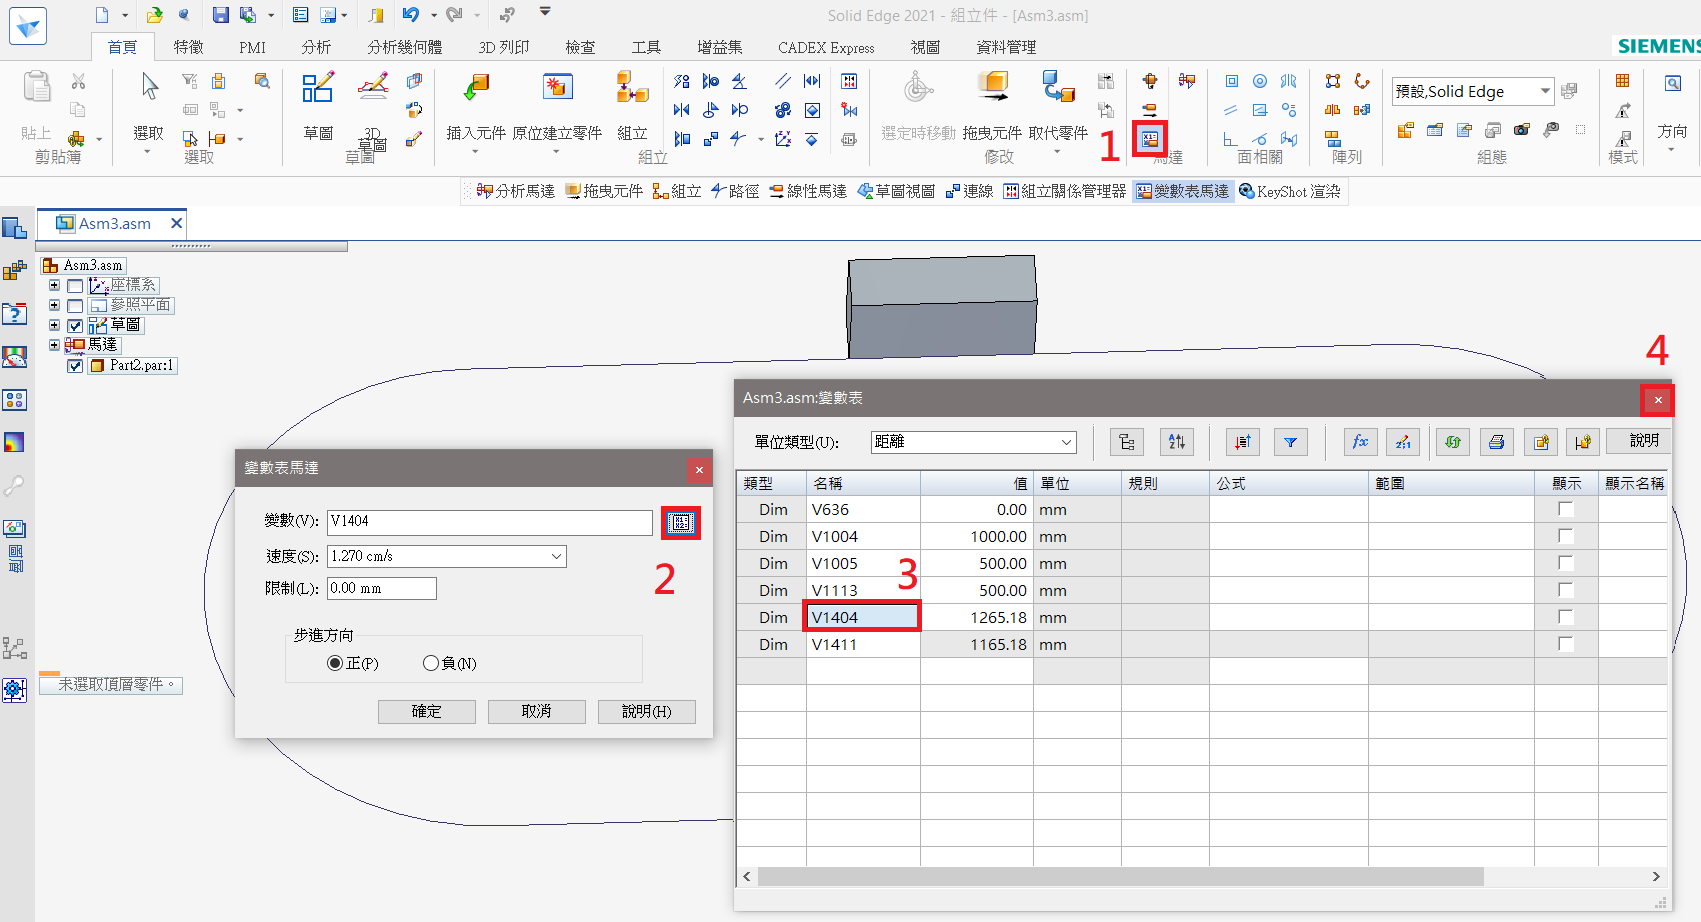The image size is (1701, 922).
Task: Expand the Reference Planes tree node
Action: click(x=54, y=306)
